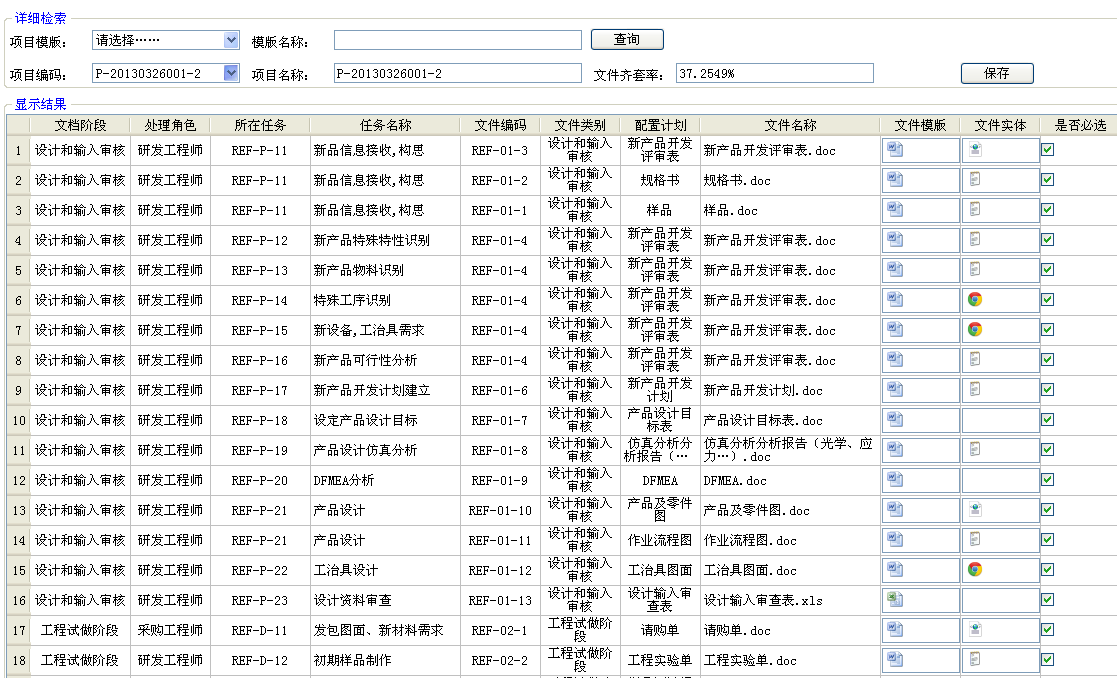The image size is (1117, 678).
Task: Click the 保存 button
Action: coord(997,73)
